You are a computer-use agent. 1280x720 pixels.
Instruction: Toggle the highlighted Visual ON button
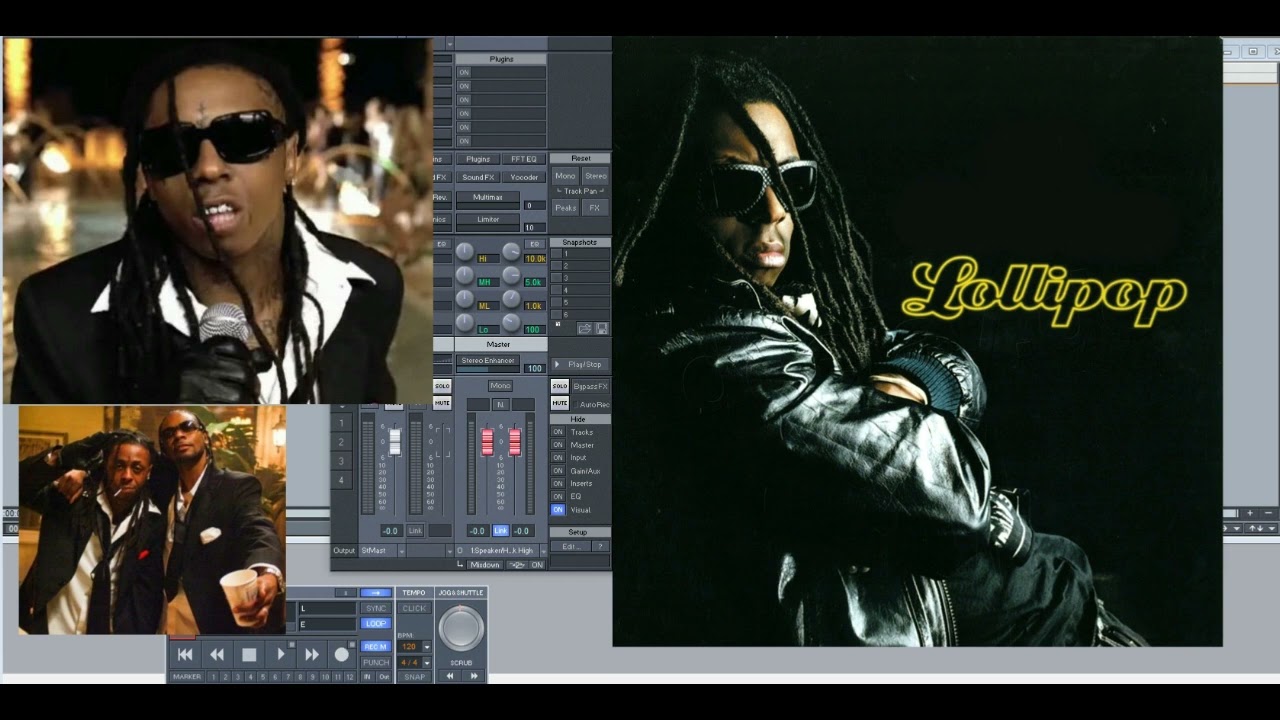click(x=558, y=509)
